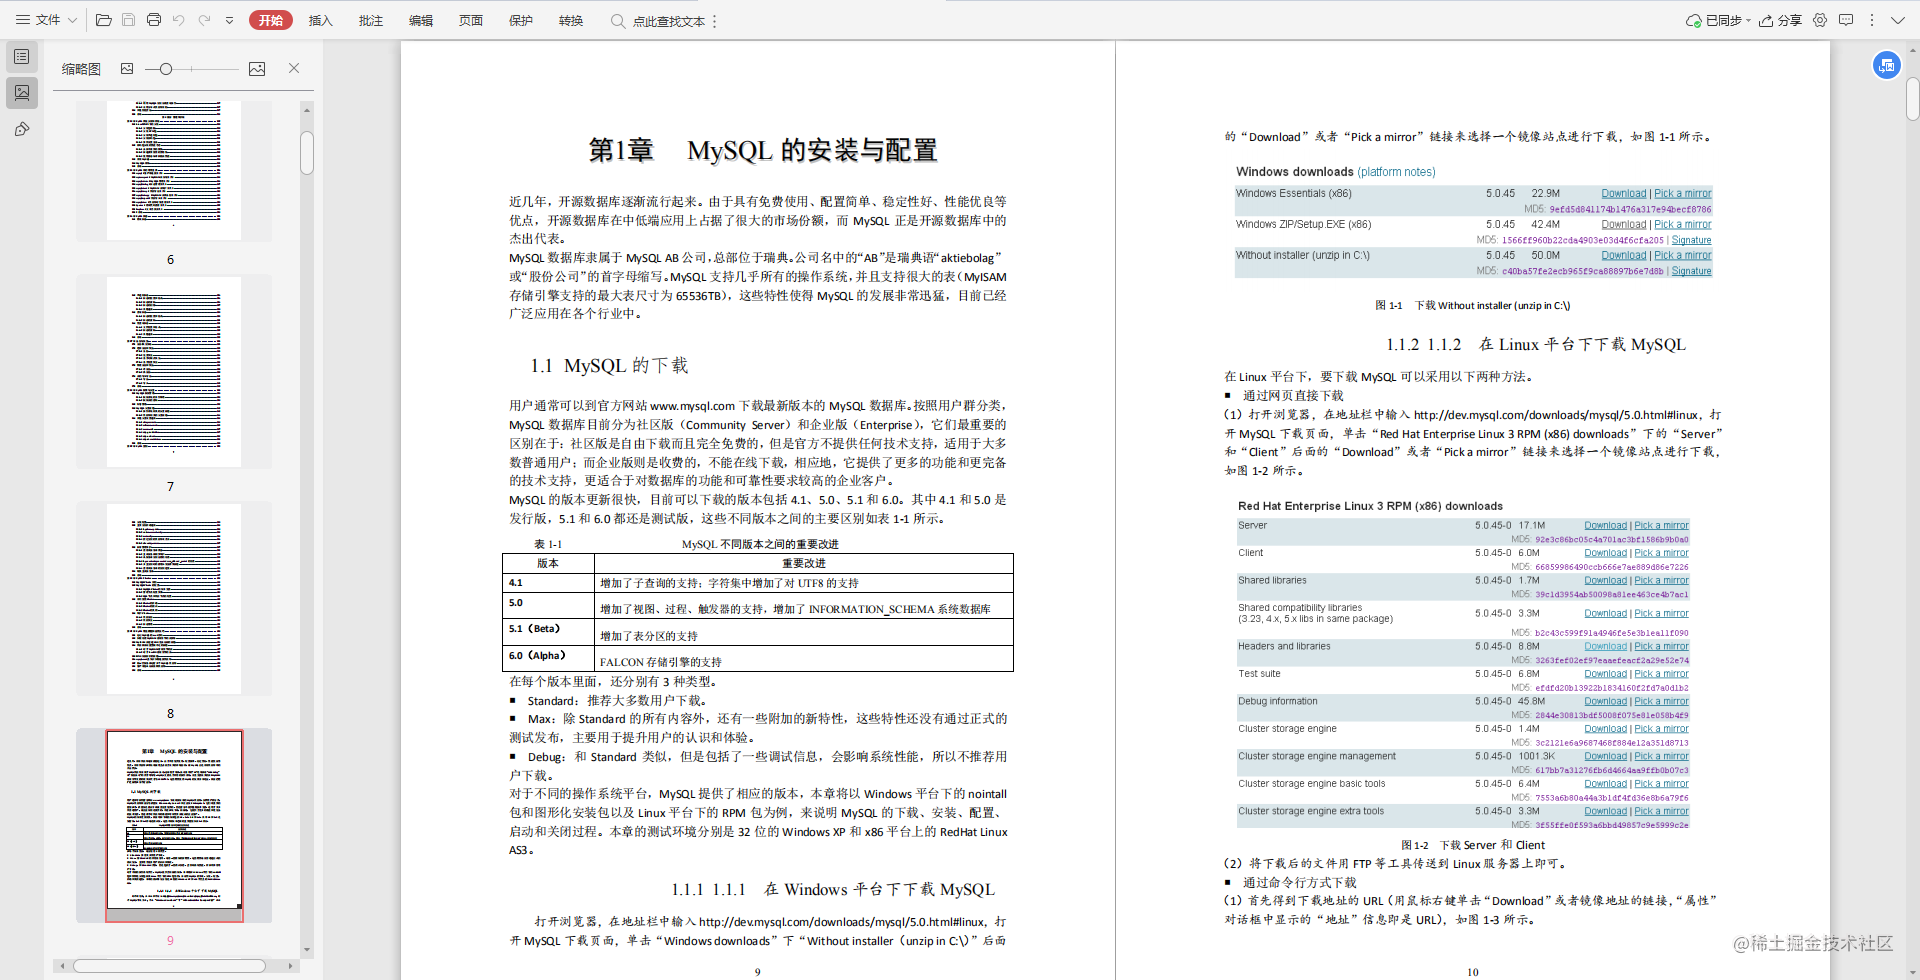Click the 点此查找文本 search field

tap(658, 21)
